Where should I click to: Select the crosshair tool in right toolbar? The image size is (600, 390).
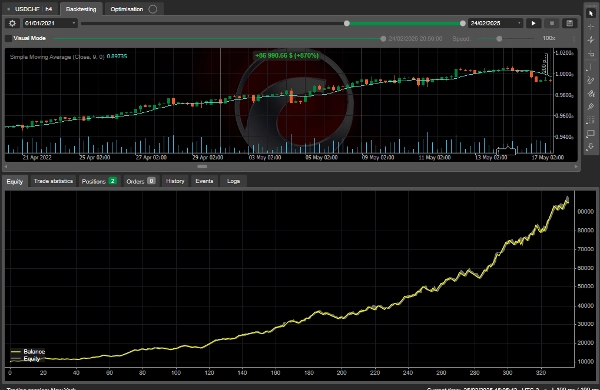[591, 26]
